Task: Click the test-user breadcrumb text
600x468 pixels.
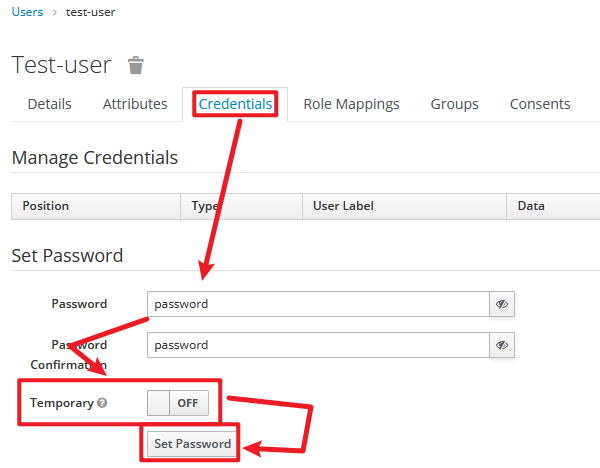Action: 90,12
